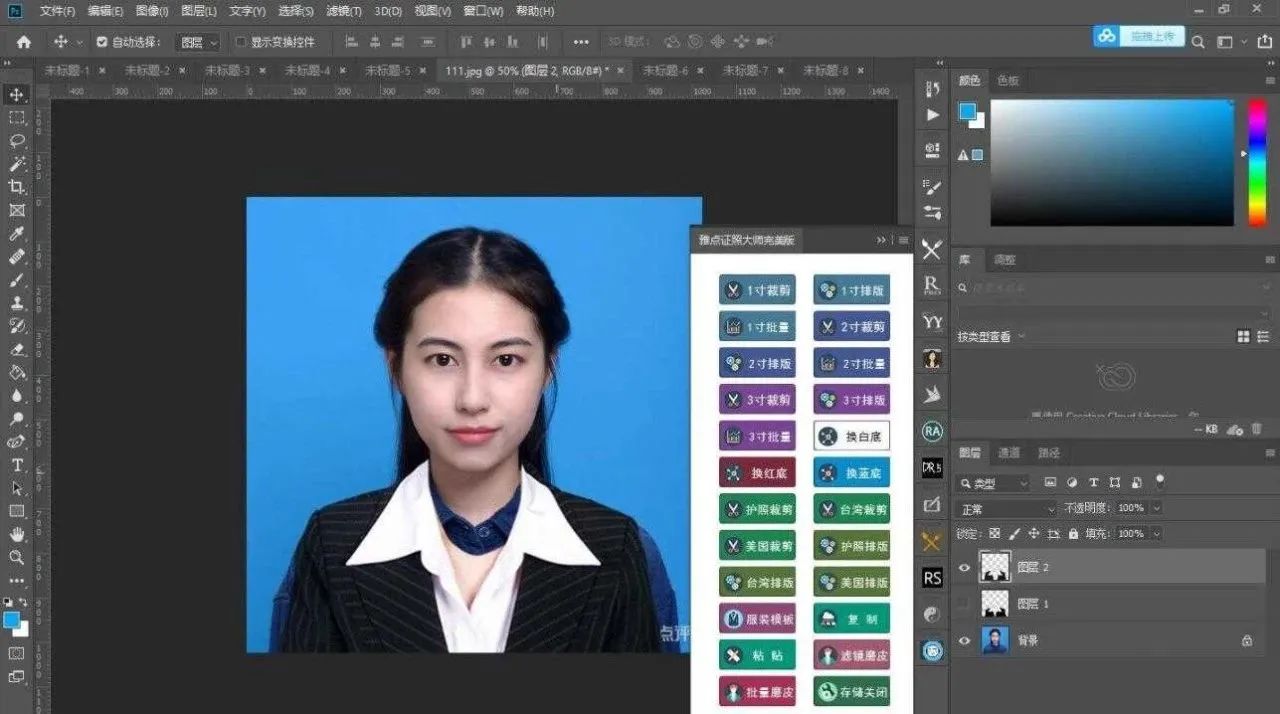
Task: Activate the Zoom magnifier tool
Action: point(17,557)
